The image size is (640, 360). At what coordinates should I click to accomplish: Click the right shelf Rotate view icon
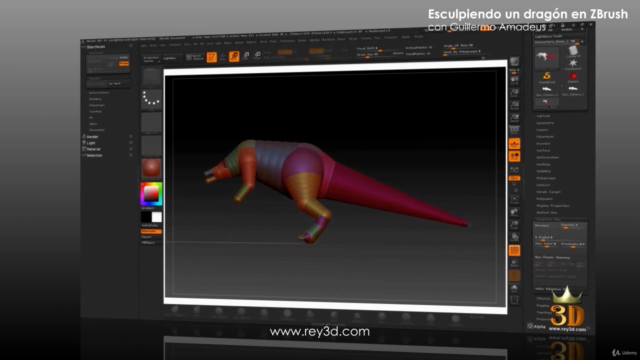pyautogui.click(x=514, y=238)
